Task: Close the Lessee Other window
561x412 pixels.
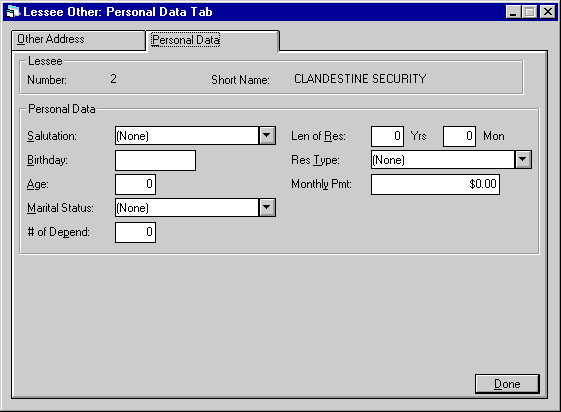Action: (548, 12)
